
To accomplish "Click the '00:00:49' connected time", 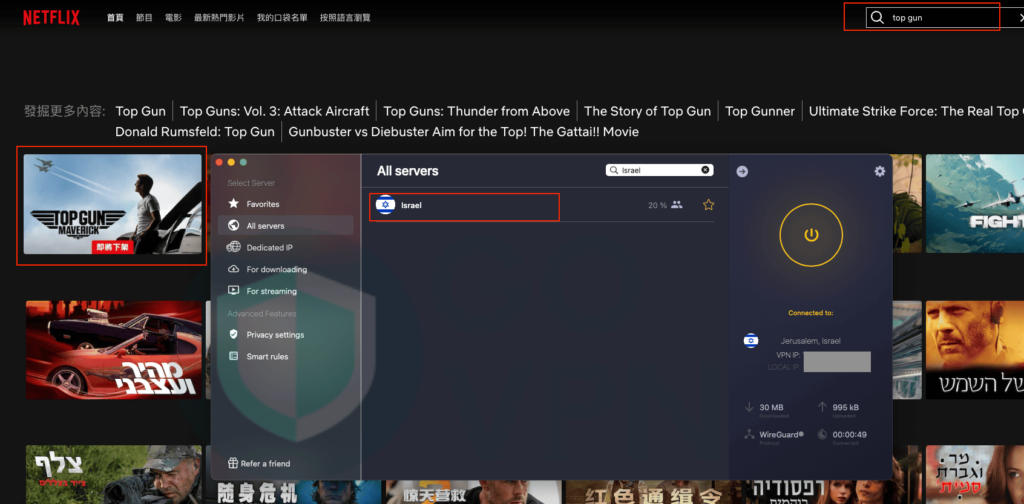I will tap(850, 434).
